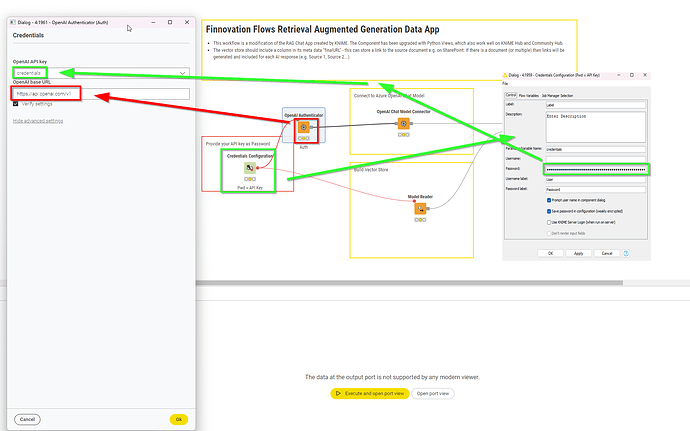Click Cancel in Credentials Configuration dialog

607,253
